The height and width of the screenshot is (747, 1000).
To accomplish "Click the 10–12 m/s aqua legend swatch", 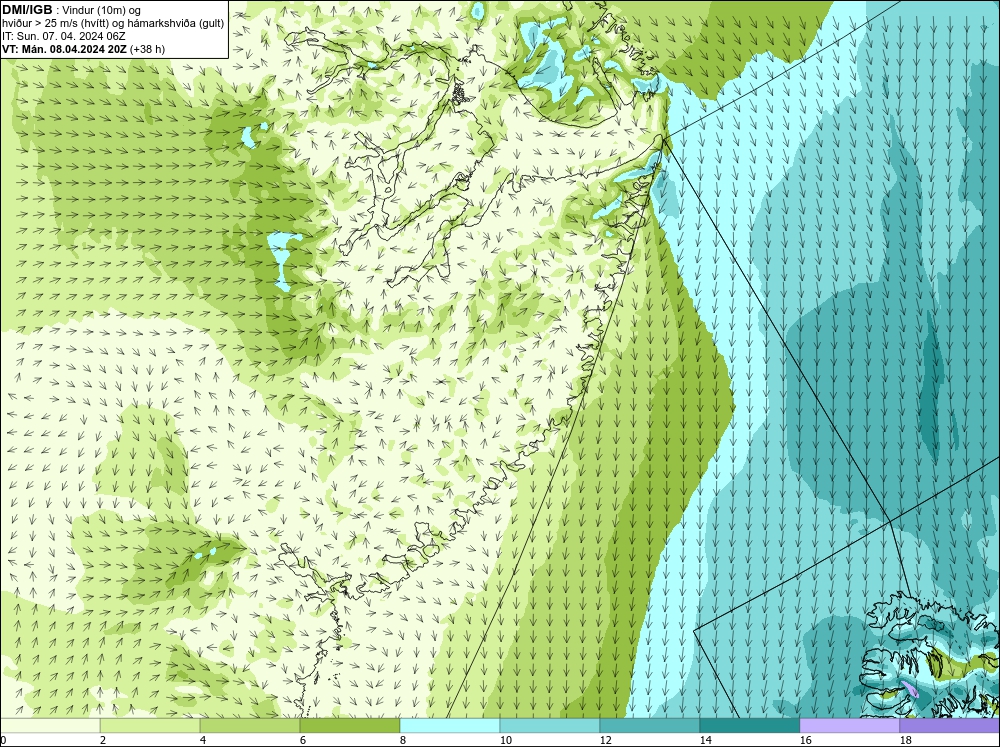I will (550, 725).
